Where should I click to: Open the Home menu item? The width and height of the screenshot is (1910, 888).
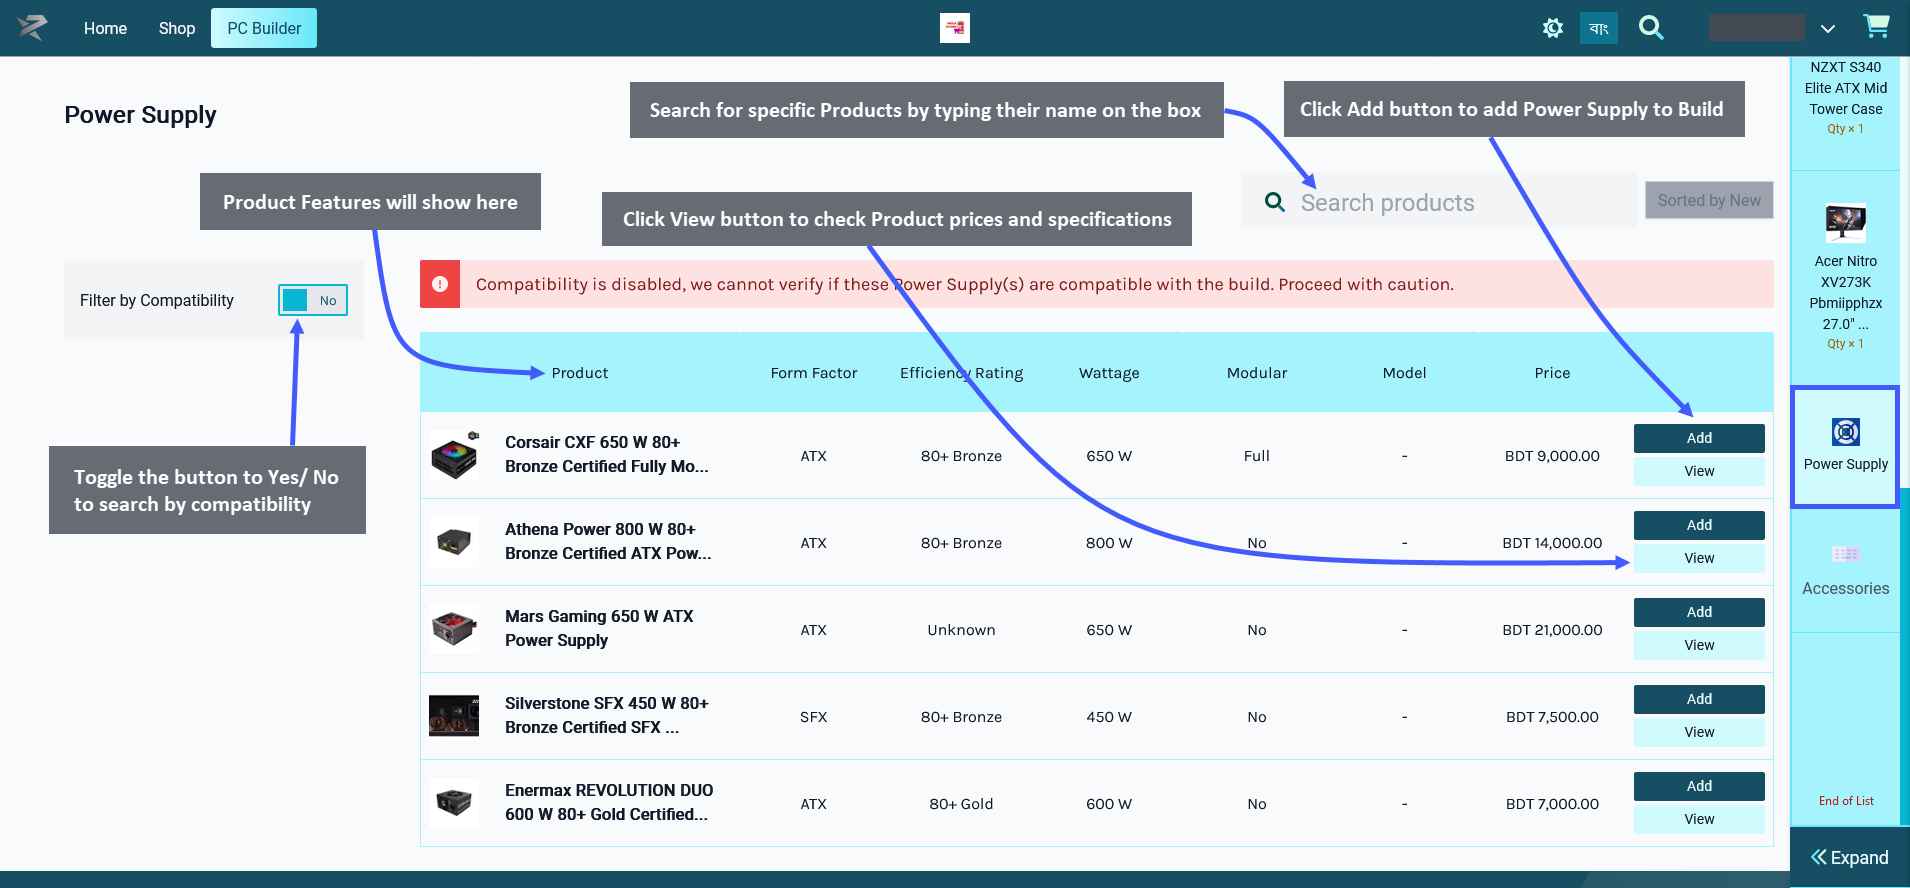105,28
